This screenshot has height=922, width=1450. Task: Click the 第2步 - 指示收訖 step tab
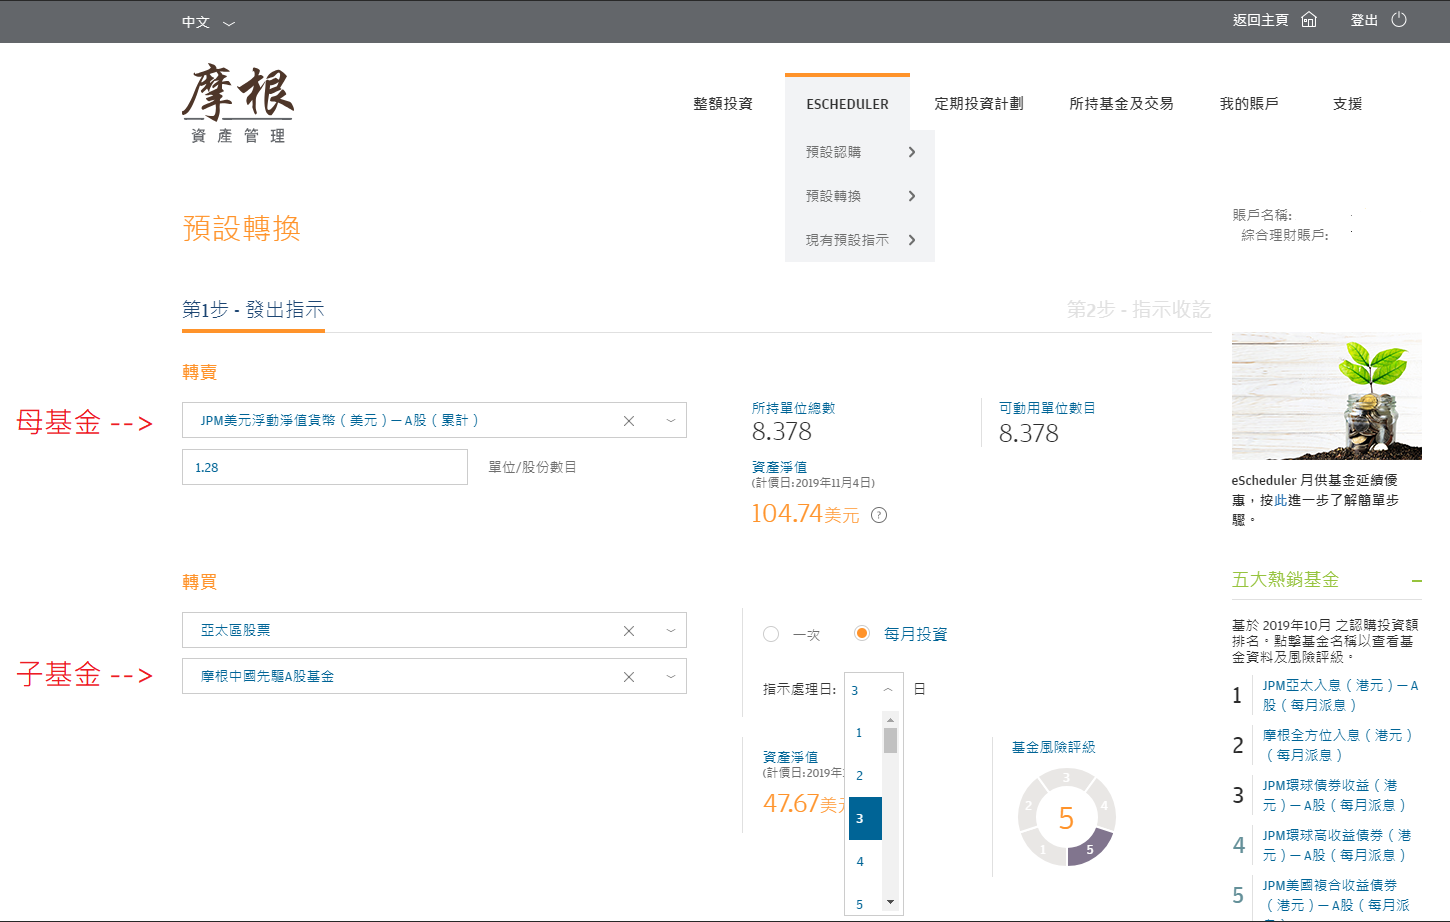[1138, 310]
